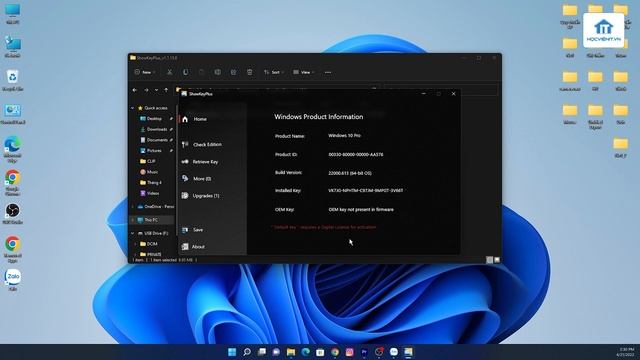Close the ShowKeyPlus window

(x=453, y=94)
